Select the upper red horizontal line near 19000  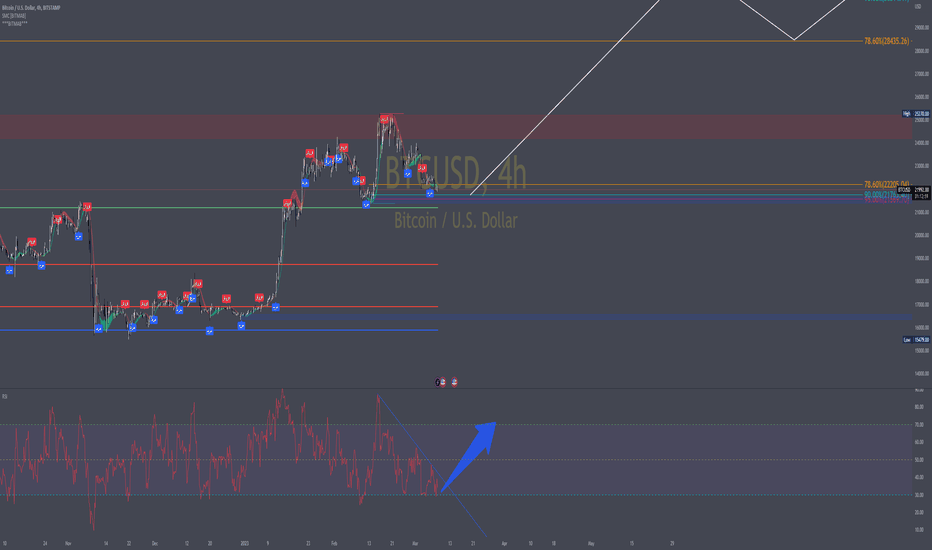pos(219,264)
